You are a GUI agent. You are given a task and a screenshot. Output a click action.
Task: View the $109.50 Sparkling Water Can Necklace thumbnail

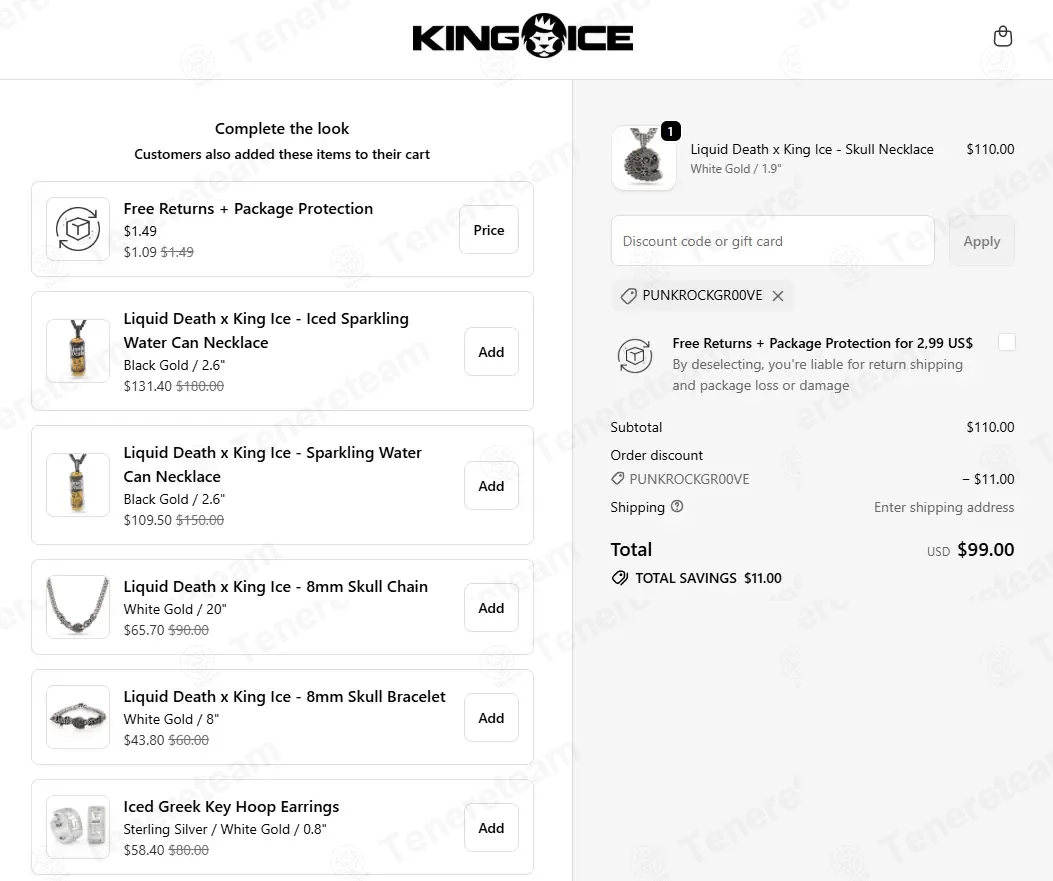pos(78,485)
